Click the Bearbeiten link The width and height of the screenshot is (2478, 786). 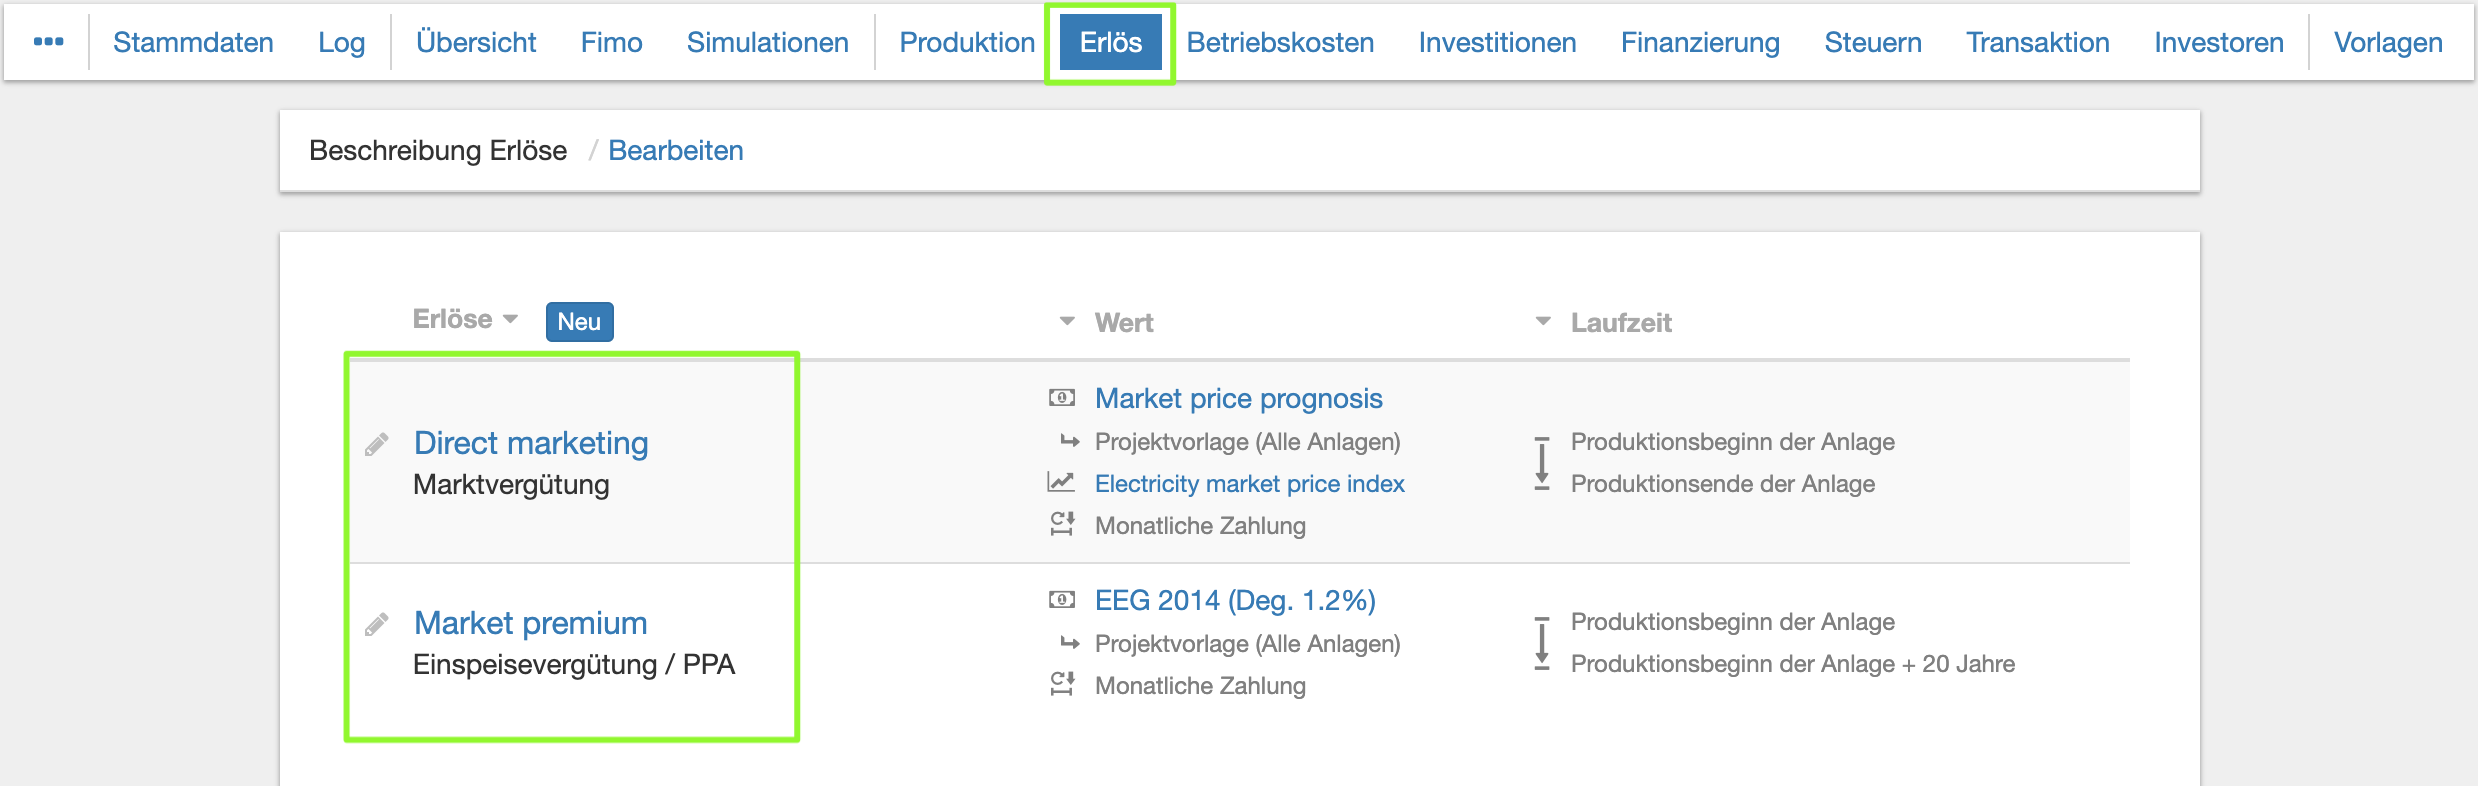tap(675, 150)
